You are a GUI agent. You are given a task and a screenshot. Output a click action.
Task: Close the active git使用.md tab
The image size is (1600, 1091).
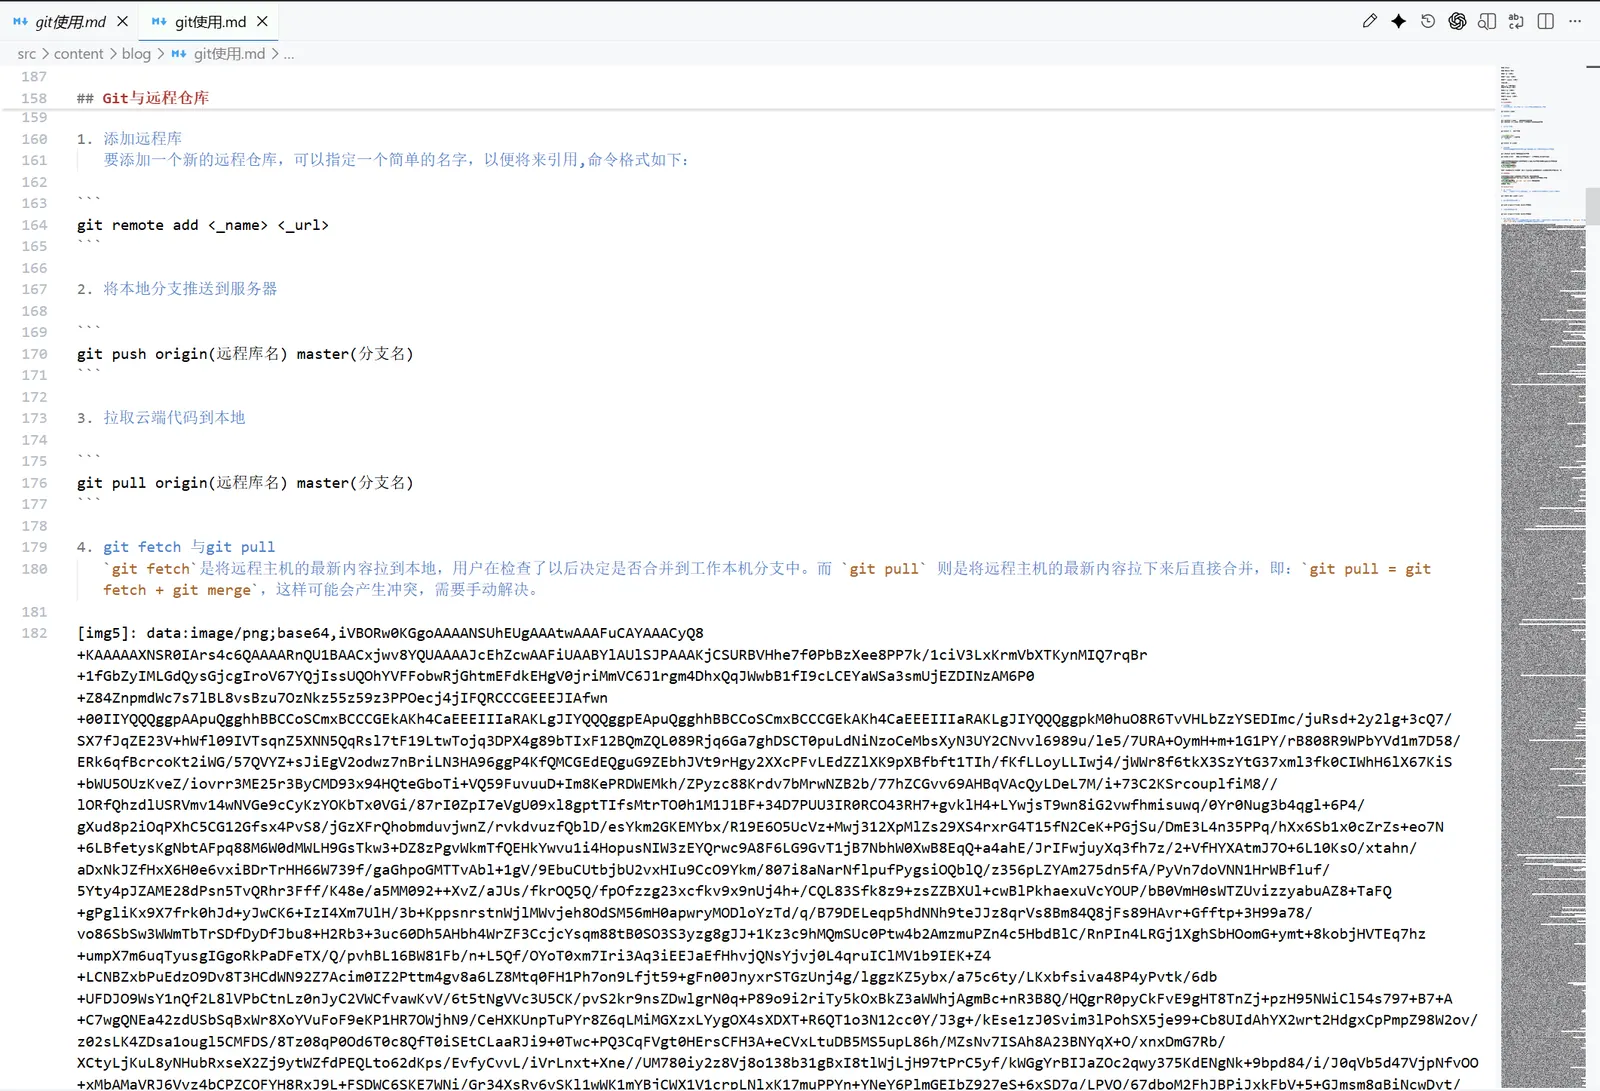tap(262, 21)
